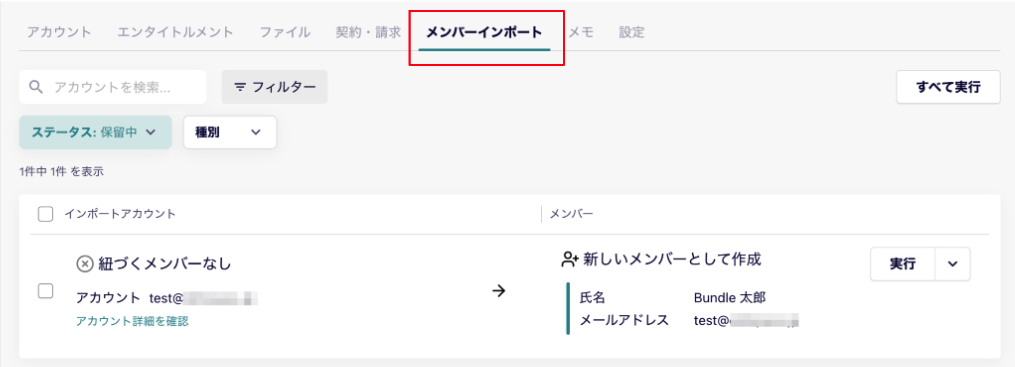
Task: Click the アカウント詳細を確認 link
Action: coord(132,321)
